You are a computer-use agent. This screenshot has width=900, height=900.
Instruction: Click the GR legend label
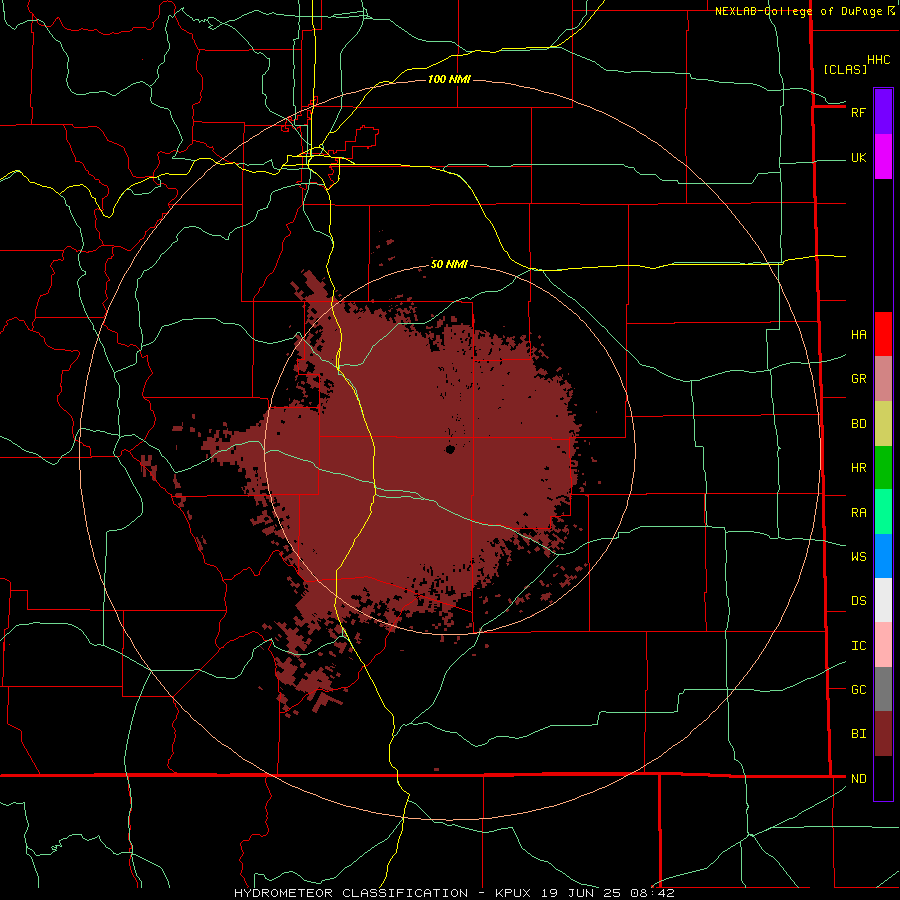click(x=858, y=379)
